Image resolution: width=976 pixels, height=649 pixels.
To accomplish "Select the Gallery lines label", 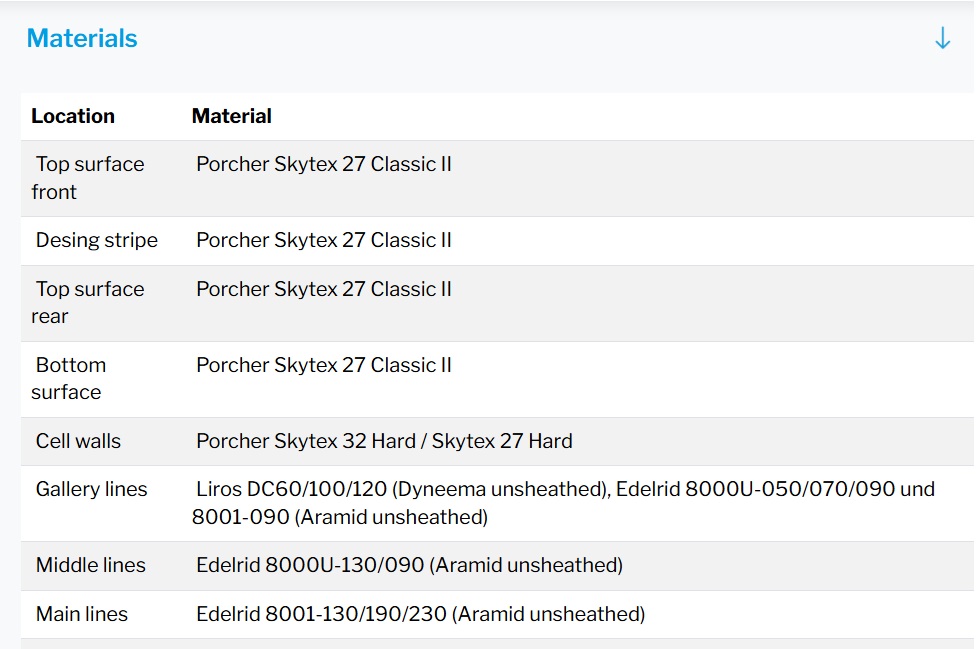I will [x=91, y=489].
